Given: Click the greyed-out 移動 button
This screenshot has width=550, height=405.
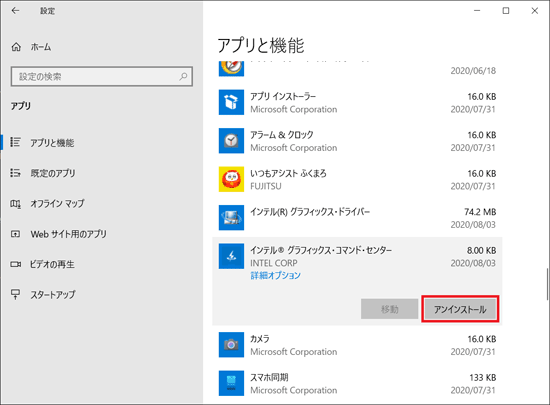Looking at the screenshot, I should [389, 309].
